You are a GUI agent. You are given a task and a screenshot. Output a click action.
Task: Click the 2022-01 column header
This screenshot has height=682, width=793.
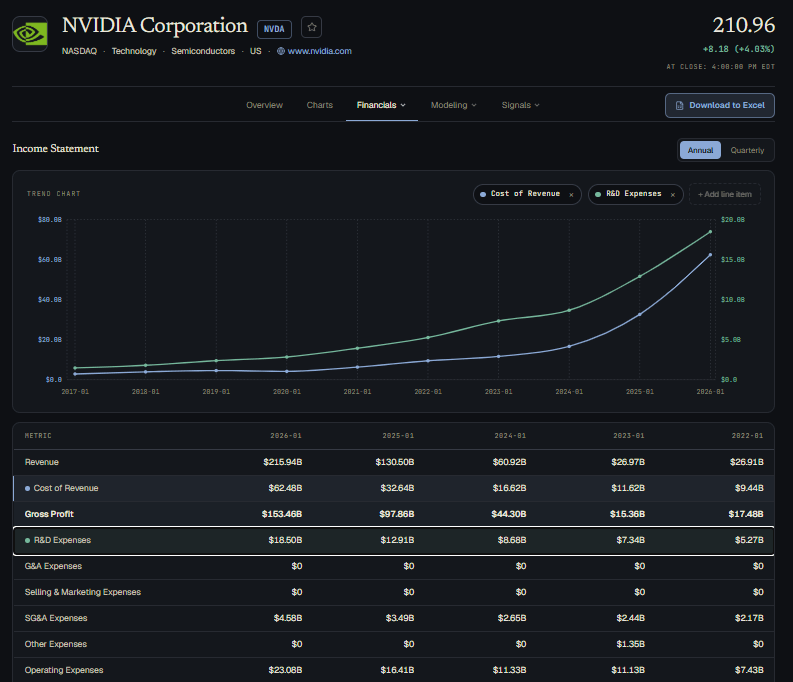[x=747, y=436]
